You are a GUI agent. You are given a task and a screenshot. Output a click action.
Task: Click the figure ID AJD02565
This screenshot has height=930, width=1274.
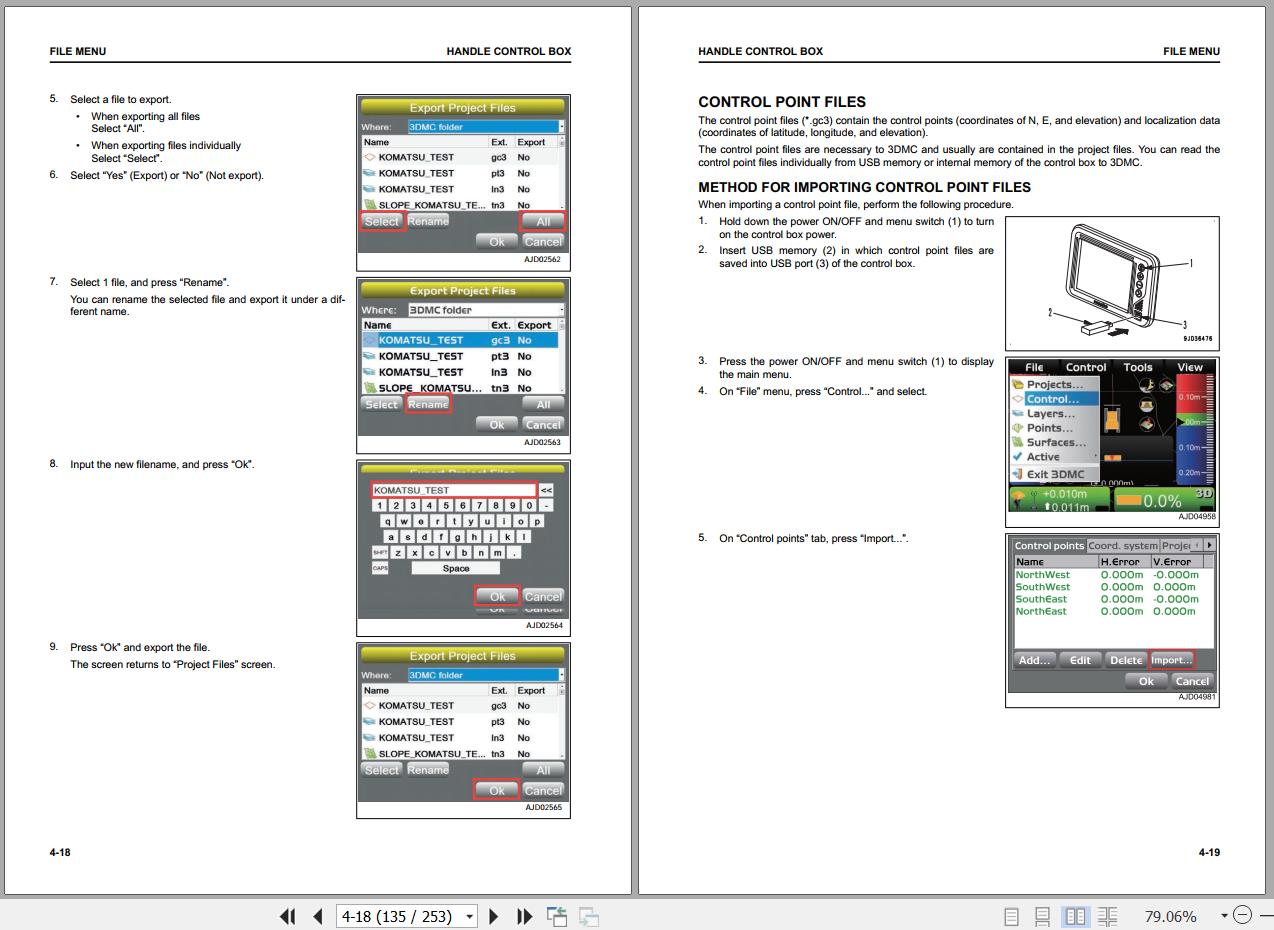(x=544, y=807)
